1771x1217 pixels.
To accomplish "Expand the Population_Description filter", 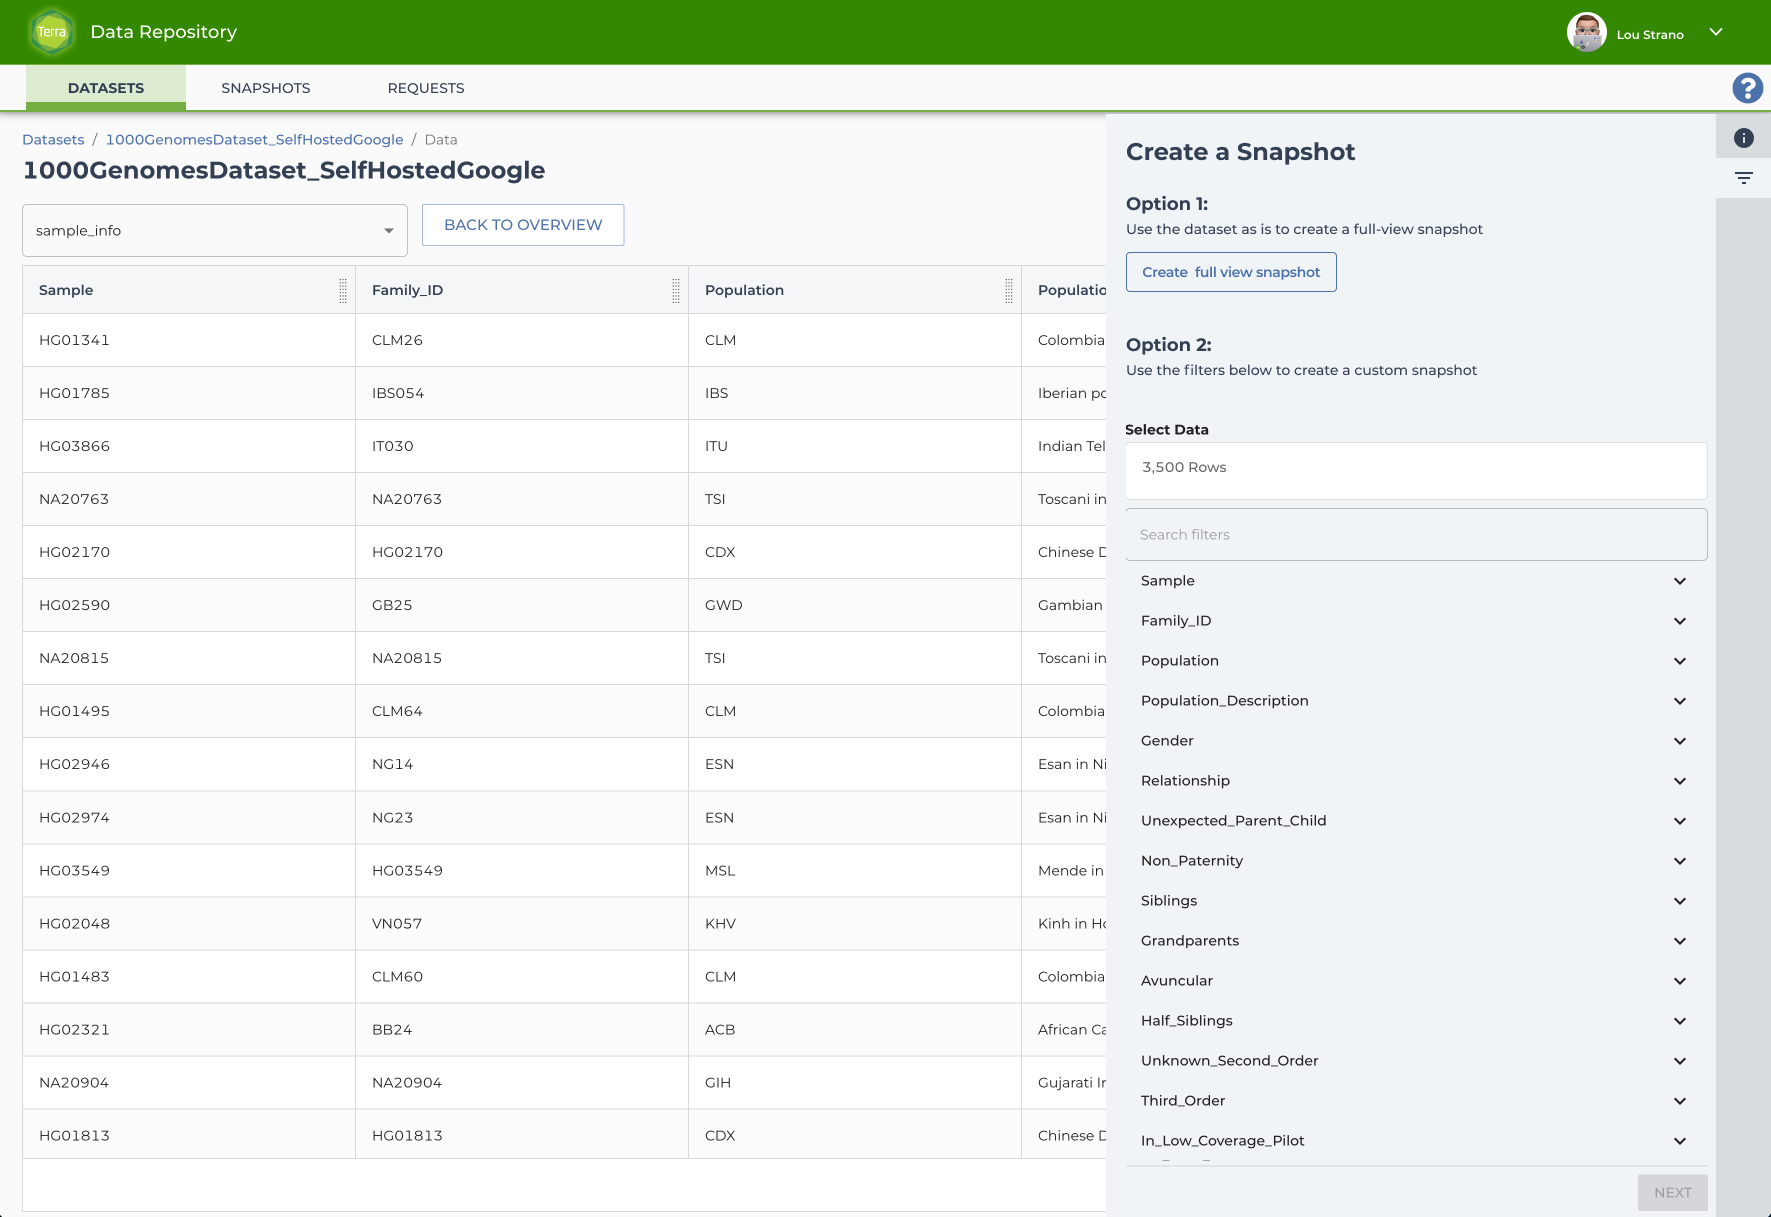I will (x=1415, y=701).
